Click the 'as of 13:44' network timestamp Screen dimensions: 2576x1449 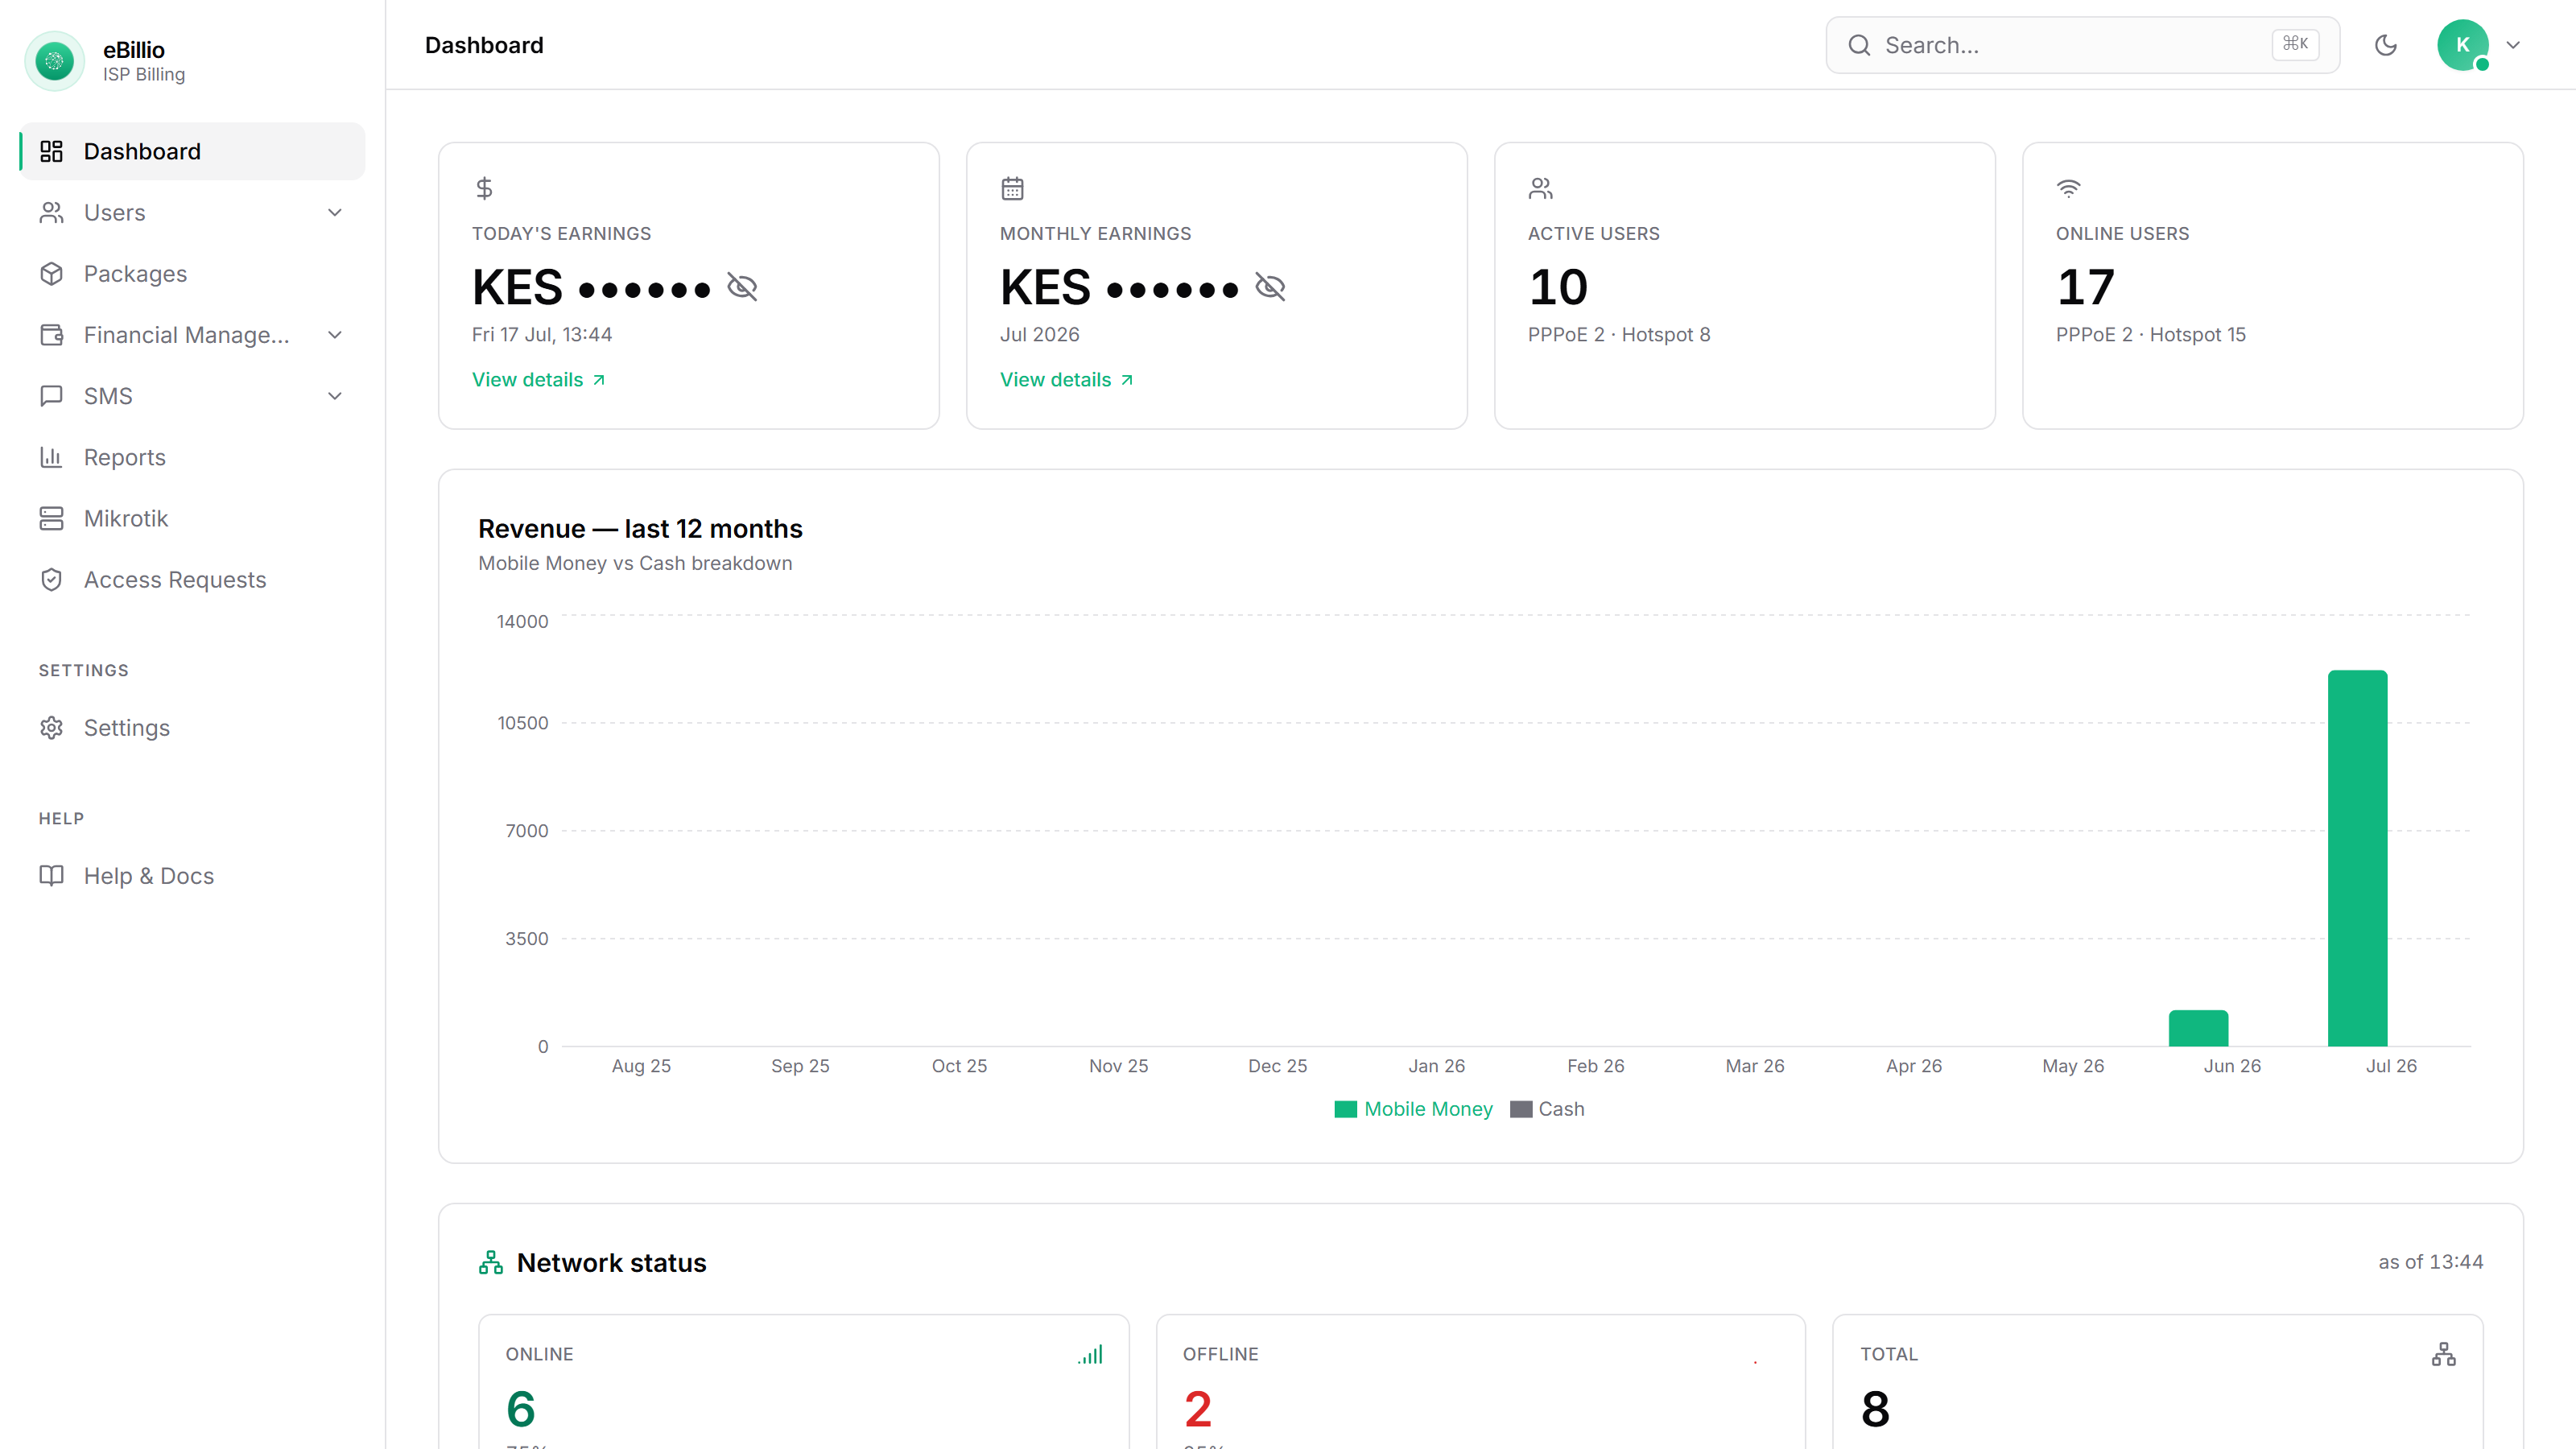click(x=2430, y=1262)
